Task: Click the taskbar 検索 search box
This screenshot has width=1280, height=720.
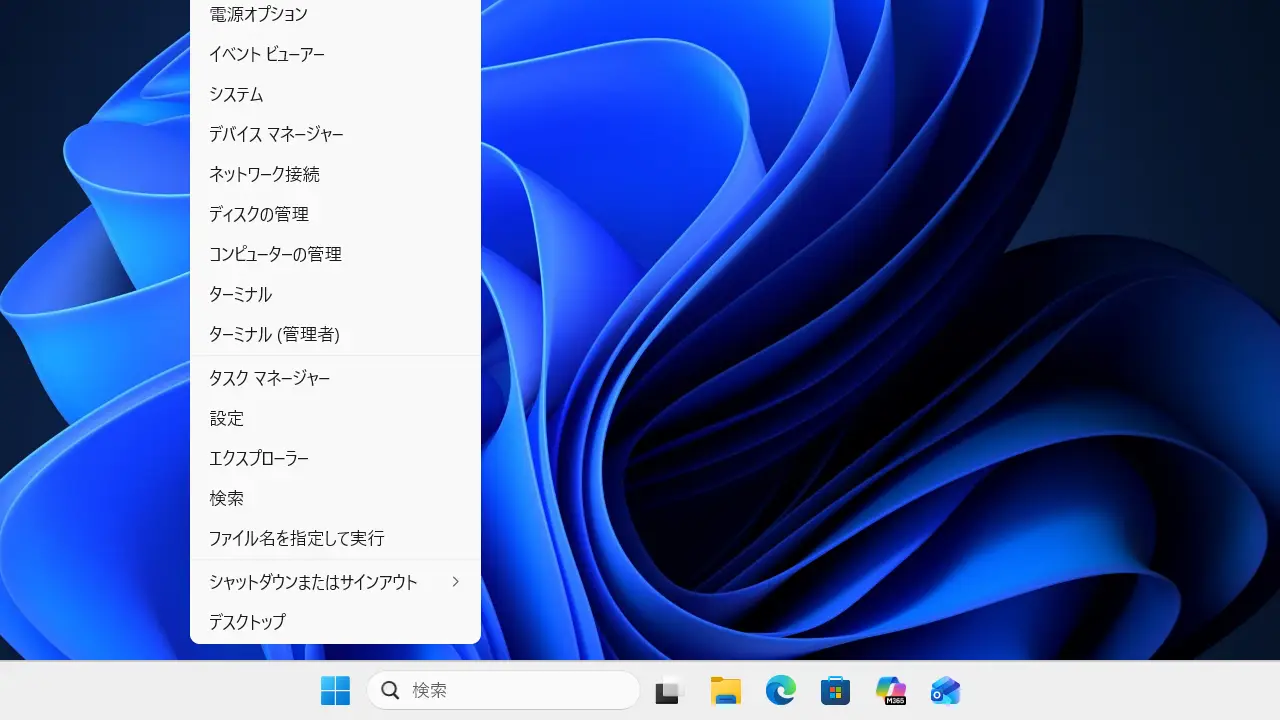Action: pyautogui.click(x=503, y=690)
